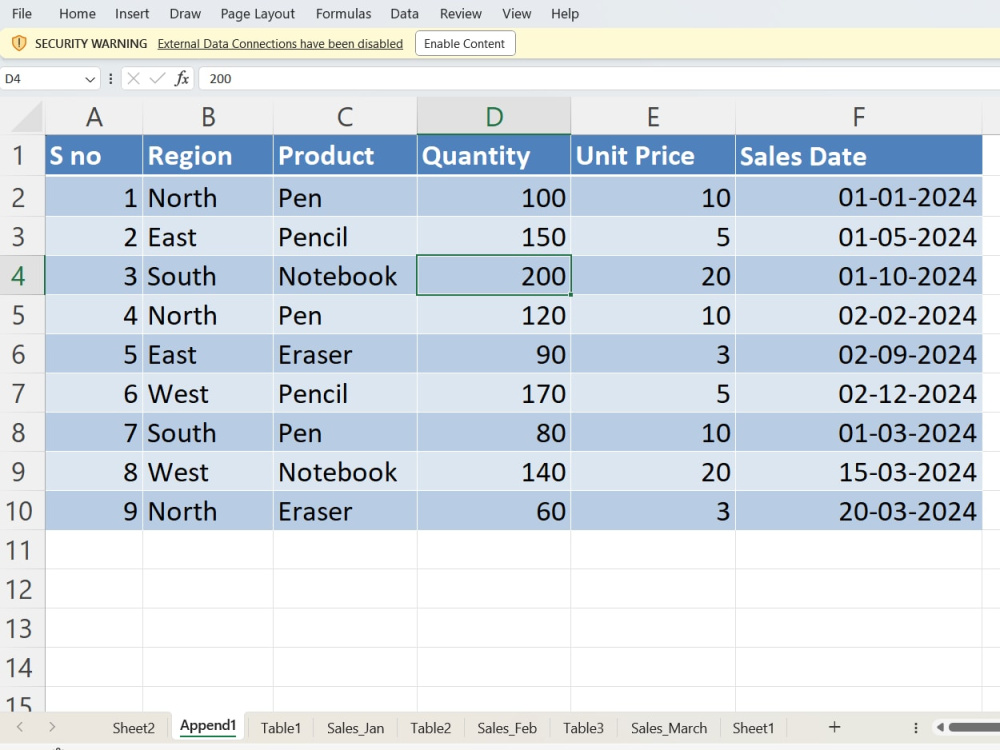Open the Formulas ribbon tab
Viewport: 1000px width, 750px height.
pyautogui.click(x=343, y=13)
